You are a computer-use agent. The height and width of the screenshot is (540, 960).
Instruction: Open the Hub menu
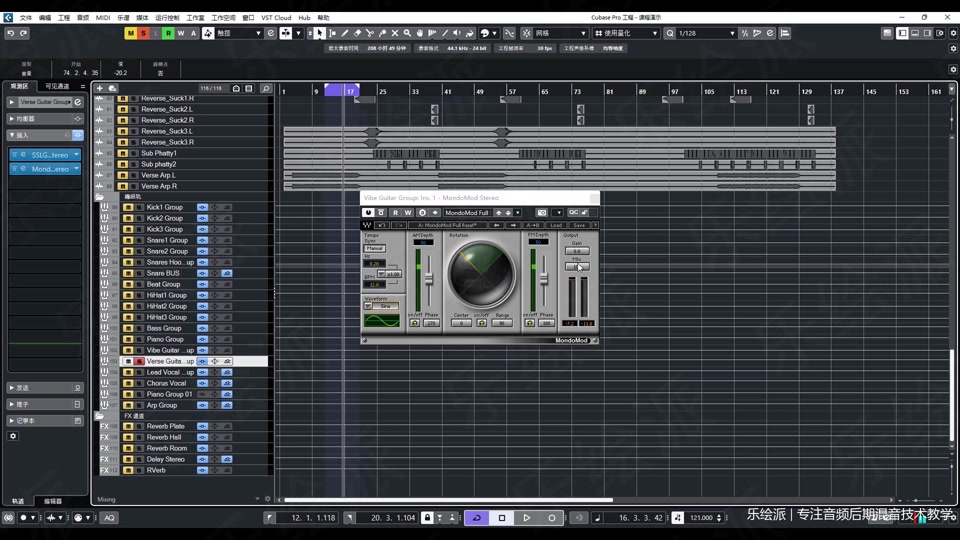304,18
